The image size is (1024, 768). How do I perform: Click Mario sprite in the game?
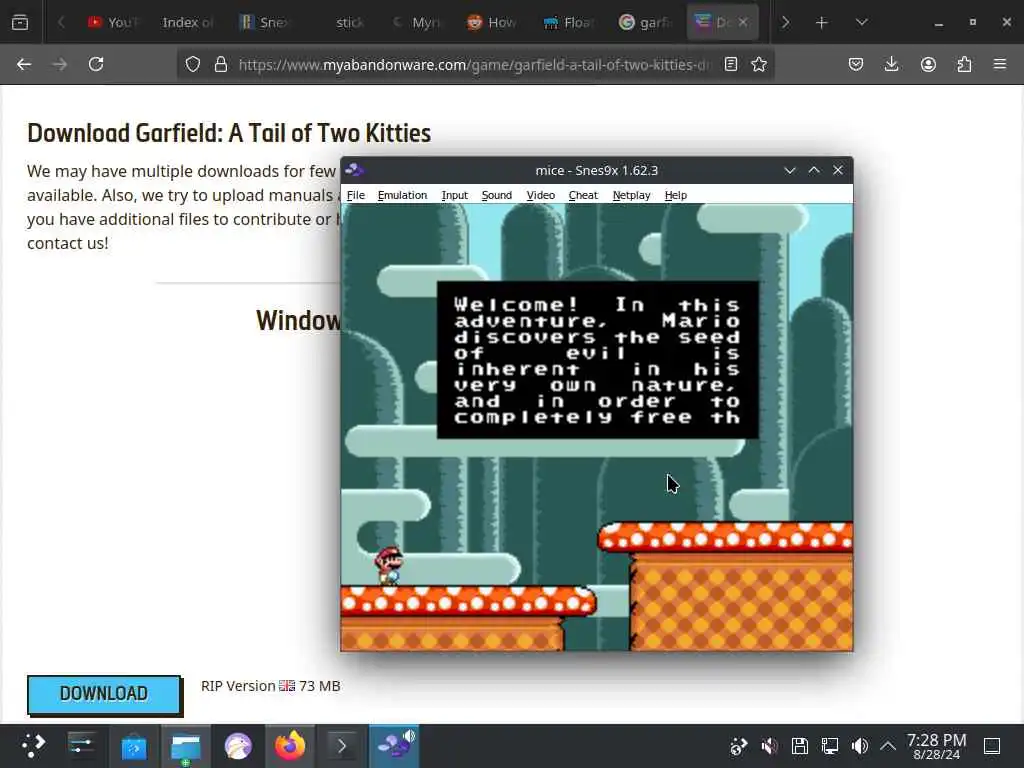[x=389, y=566]
